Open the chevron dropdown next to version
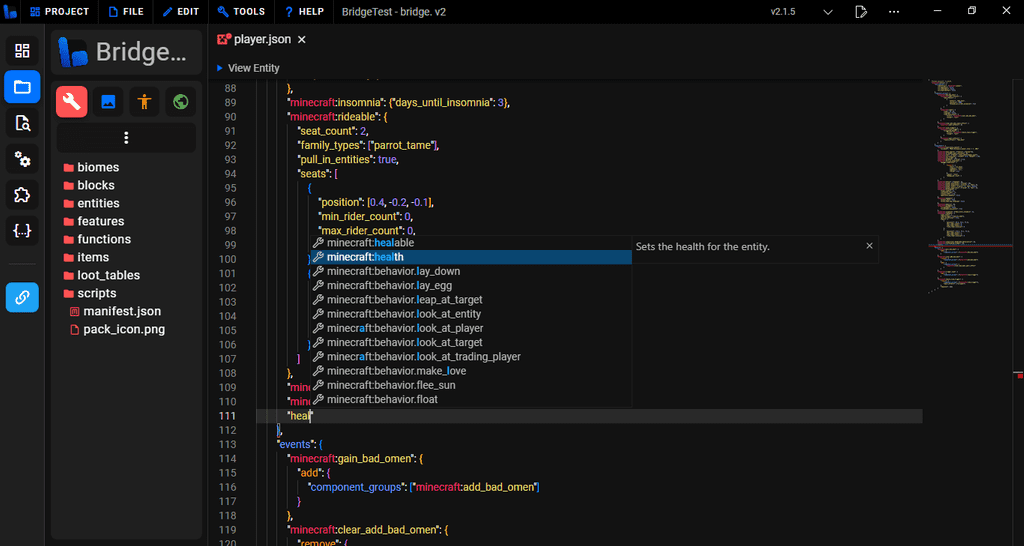This screenshot has width=1024, height=546. coord(827,12)
